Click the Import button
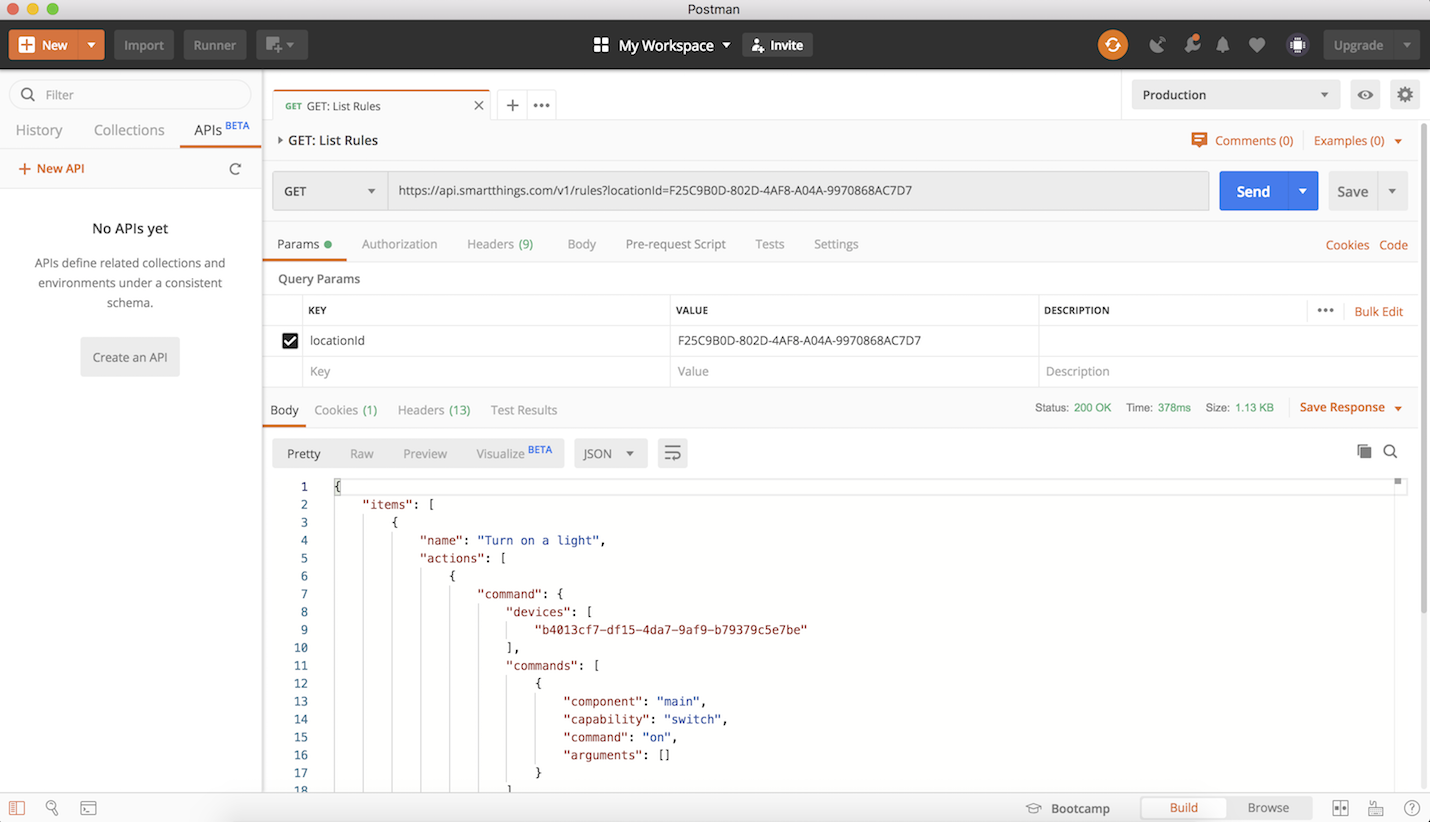This screenshot has height=822, width=1430. pyautogui.click(x=144, y=45)
